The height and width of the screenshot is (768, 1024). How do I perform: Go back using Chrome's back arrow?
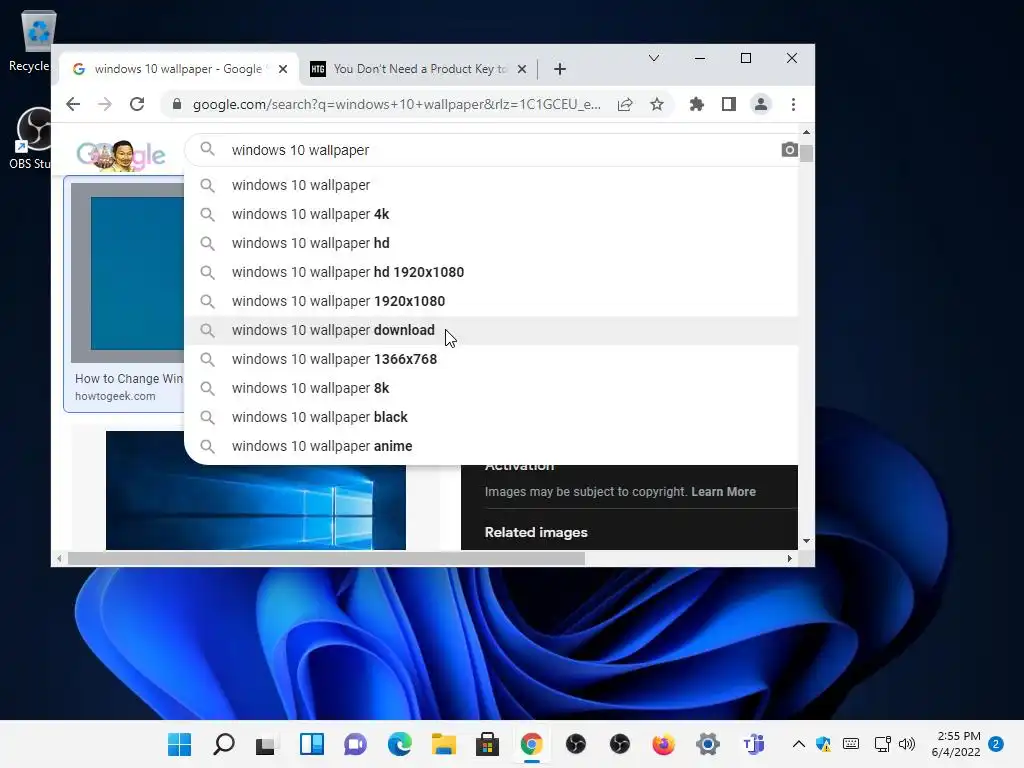[x=73, y=104]
